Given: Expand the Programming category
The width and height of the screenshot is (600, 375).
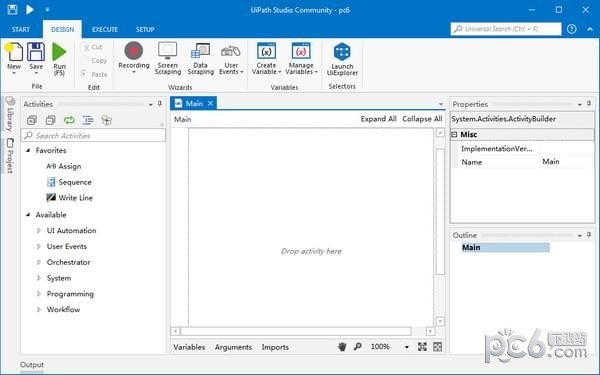Looking at the screenshot, I should (x=39, y=294).
